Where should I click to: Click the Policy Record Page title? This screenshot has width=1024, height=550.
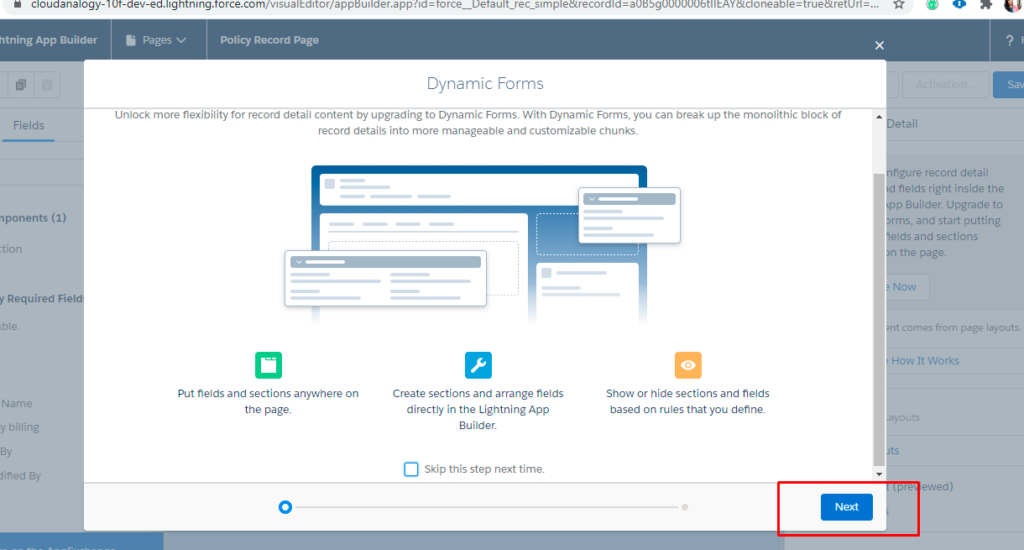tap(269, 40)
